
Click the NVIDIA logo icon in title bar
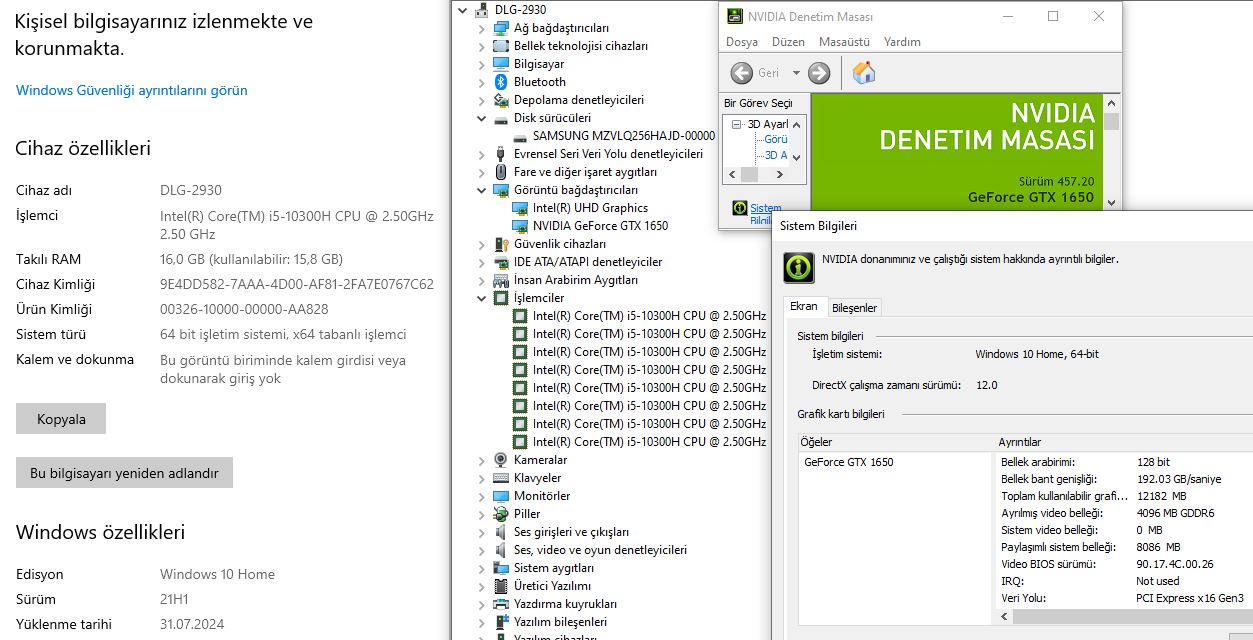(735, 16)
